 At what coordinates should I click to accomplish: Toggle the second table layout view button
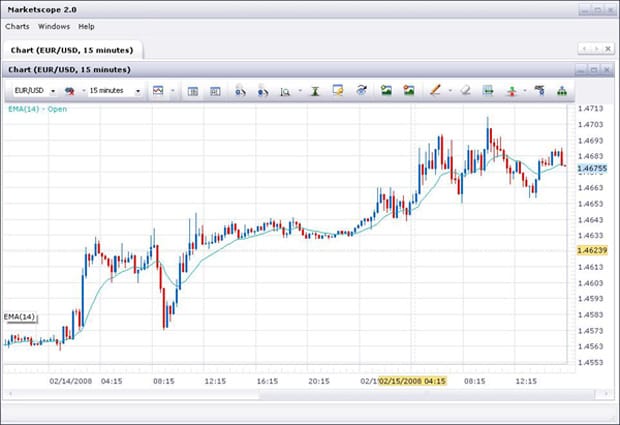pyautogui.click(x=215, y=90)
